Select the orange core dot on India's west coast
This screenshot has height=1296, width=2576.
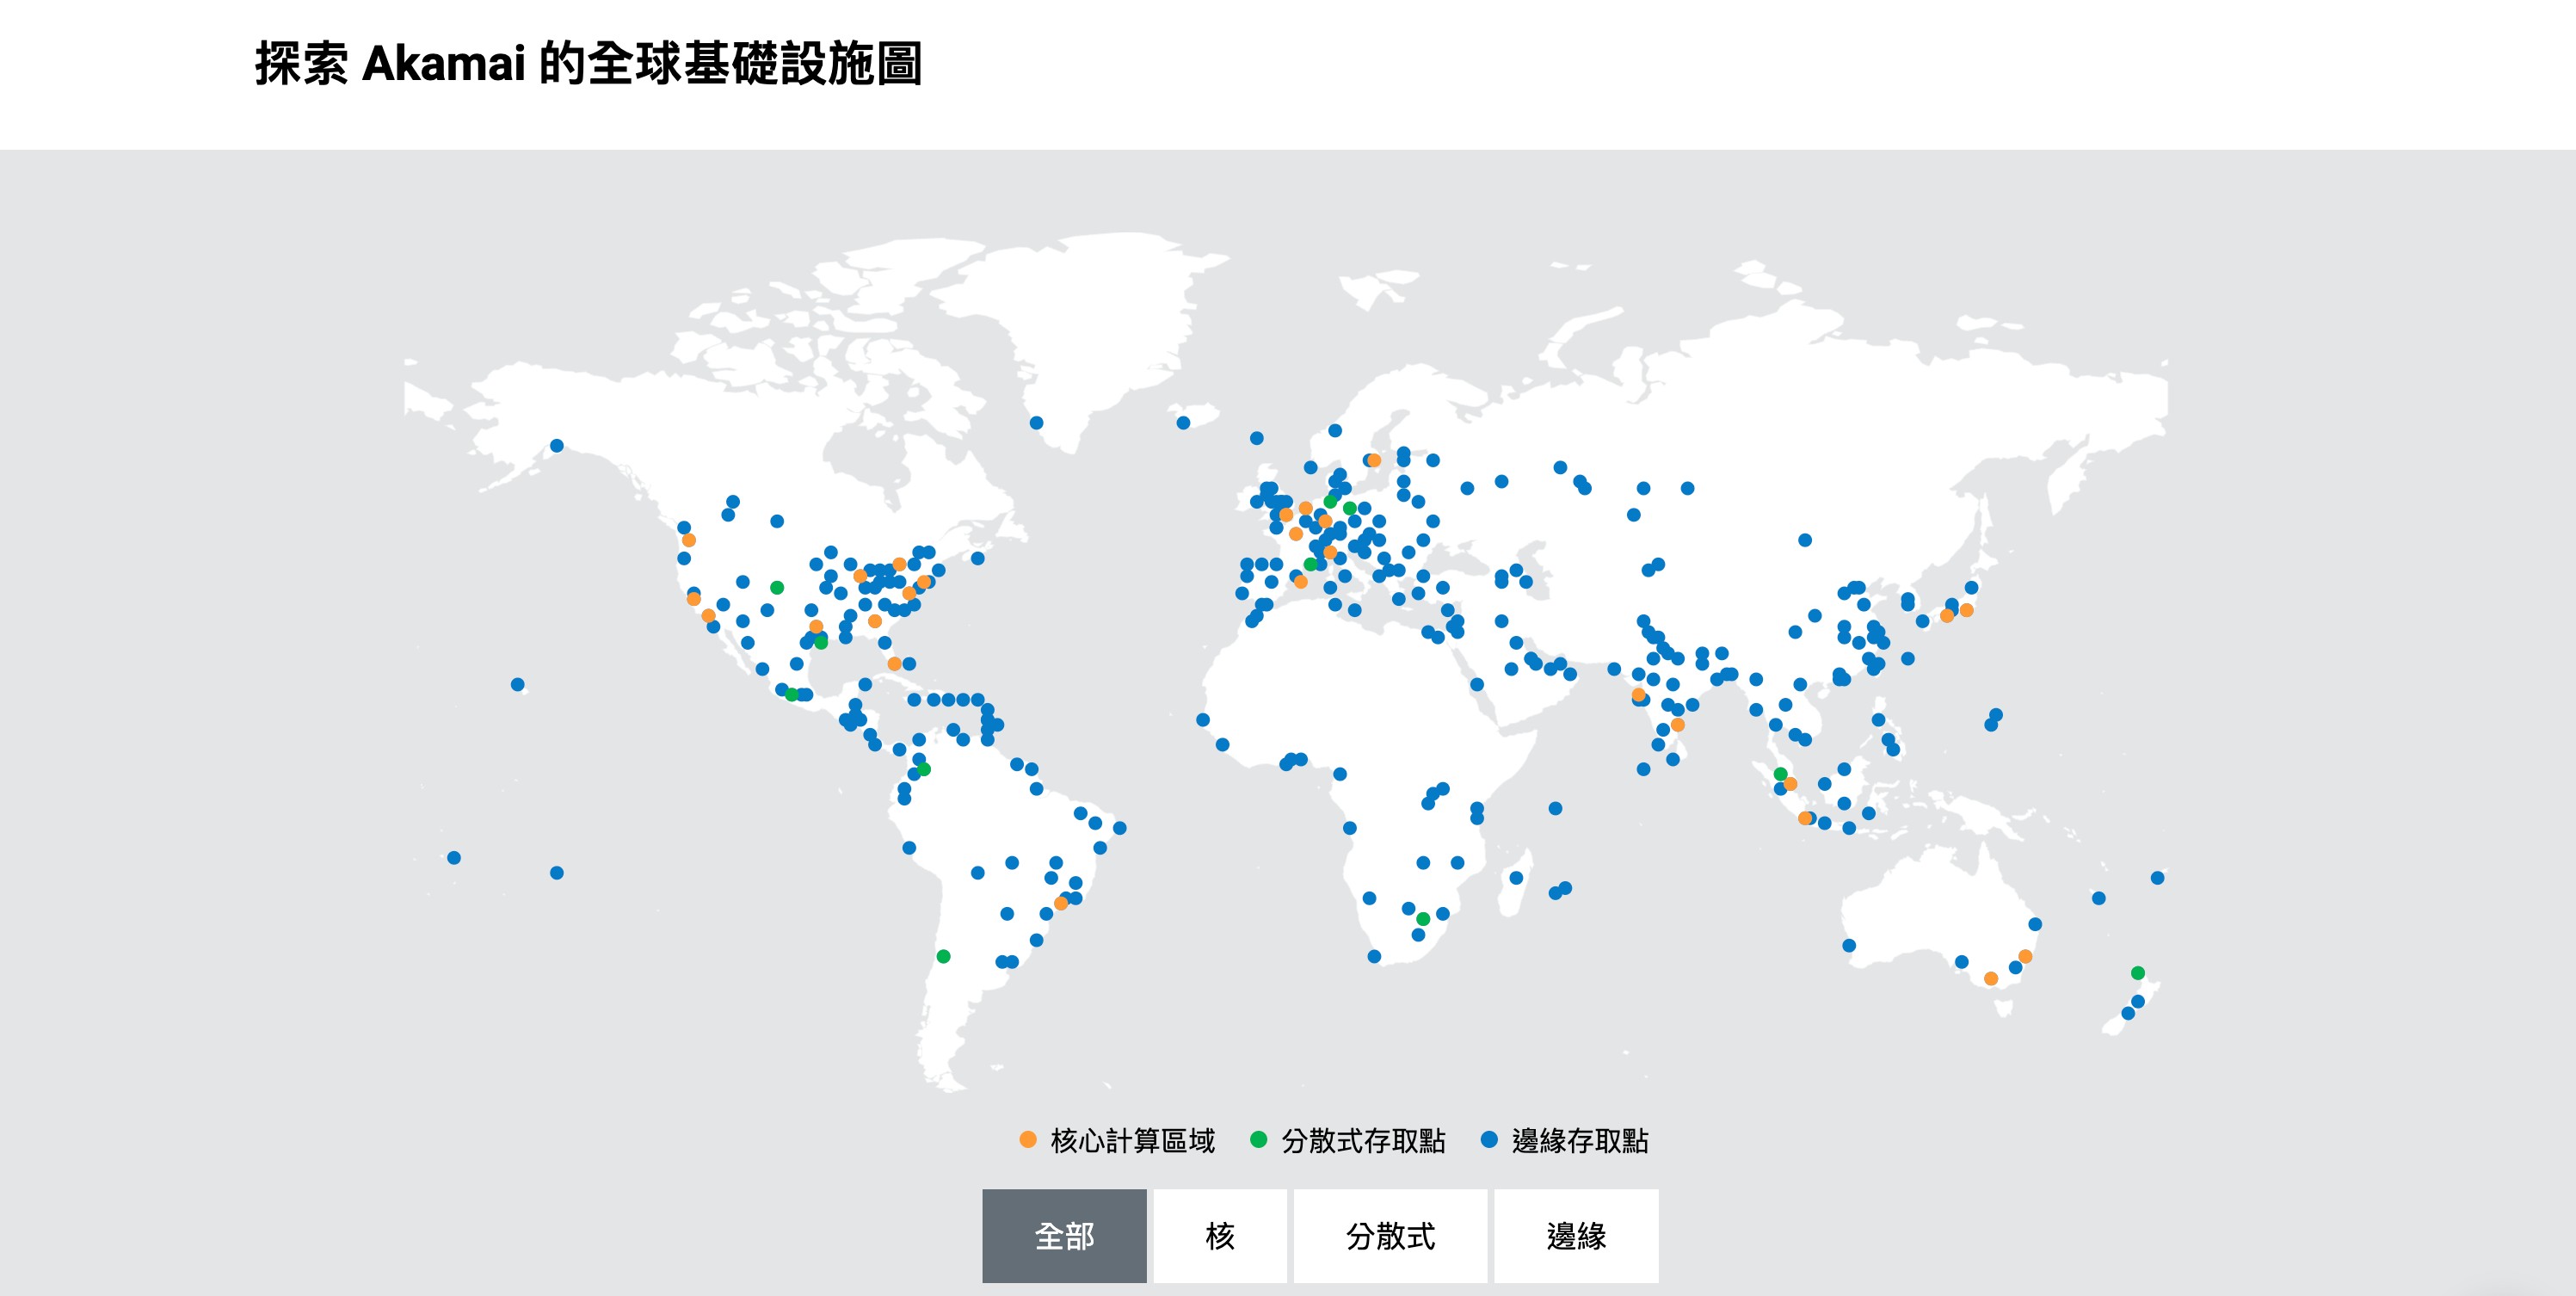pos(1638,695)
